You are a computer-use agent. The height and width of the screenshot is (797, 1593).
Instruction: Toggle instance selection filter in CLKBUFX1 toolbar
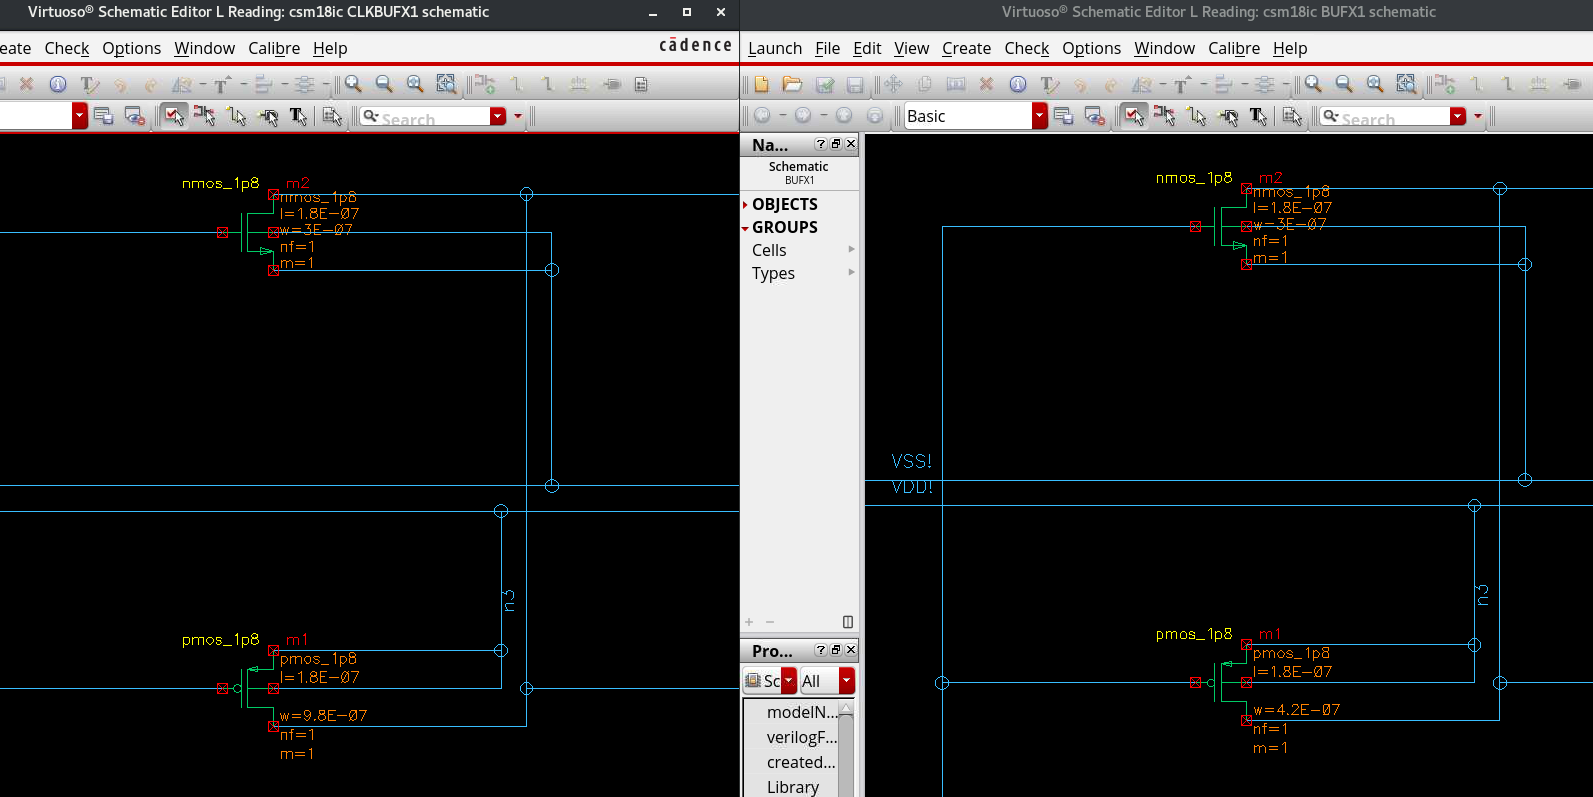(x=205, y=116)
